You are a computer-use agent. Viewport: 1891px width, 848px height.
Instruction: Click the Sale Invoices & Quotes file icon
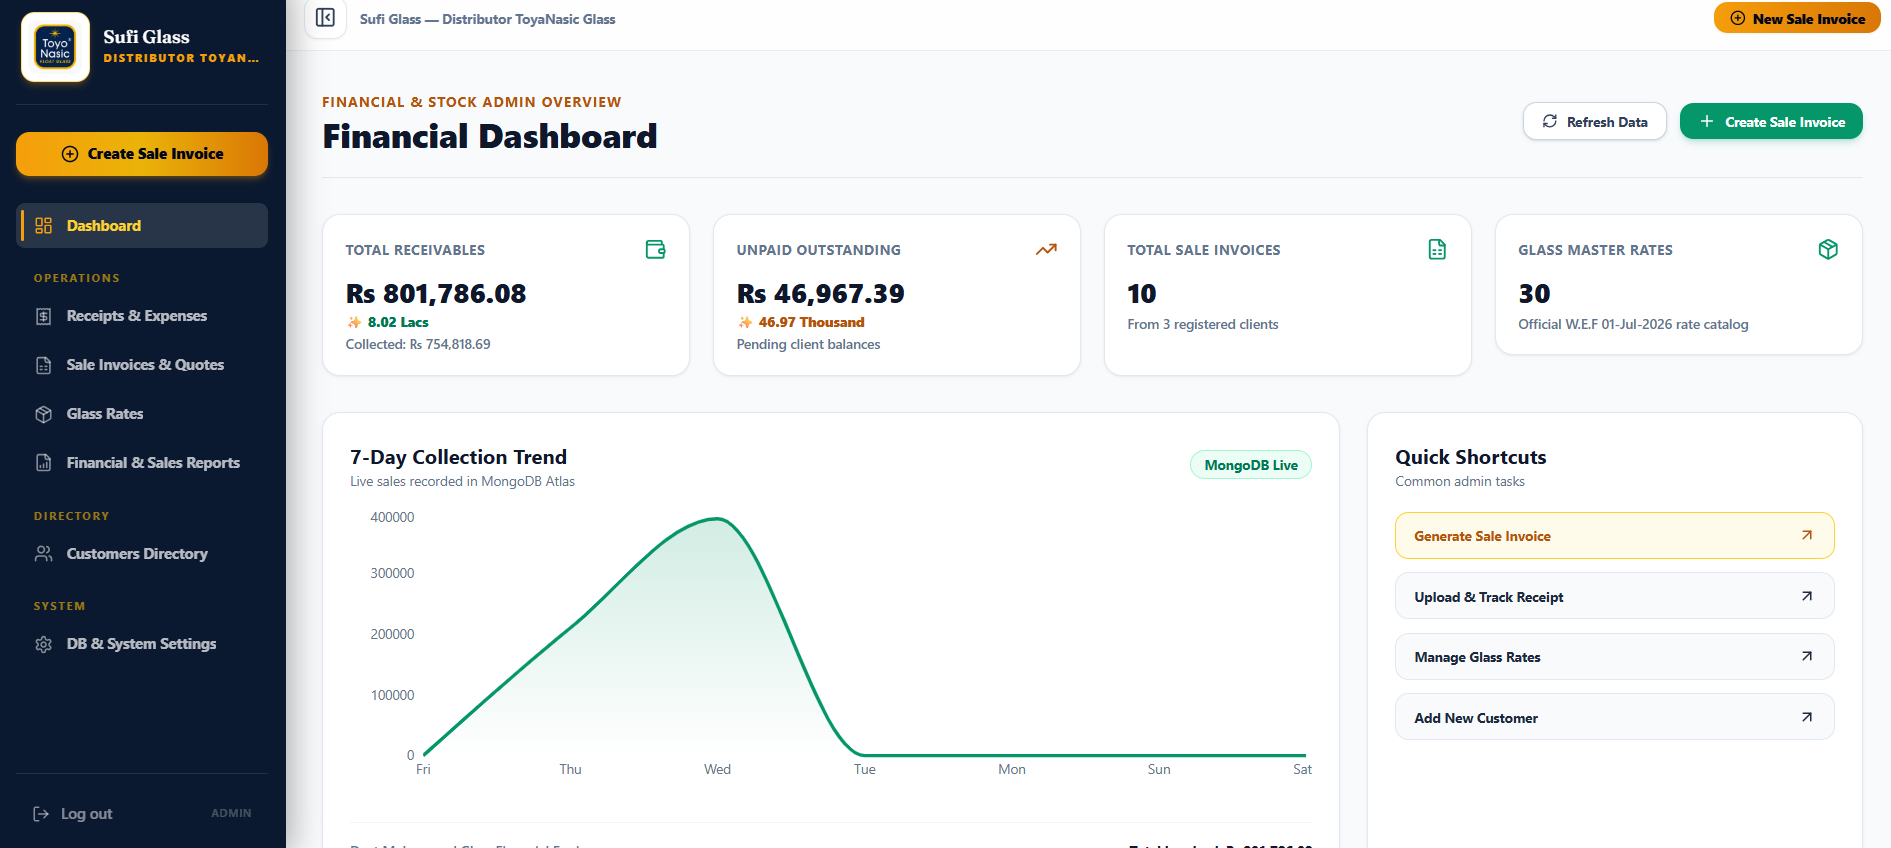coord(44,365)
